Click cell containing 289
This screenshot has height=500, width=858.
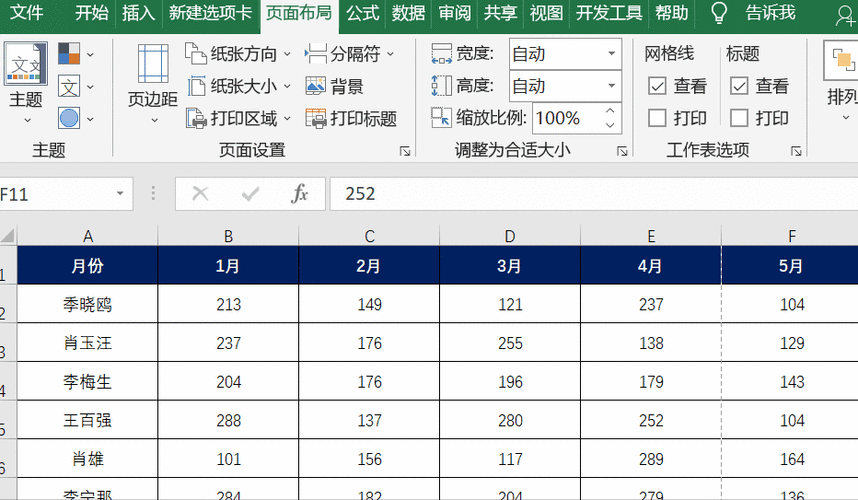click(x=651, y=458)
